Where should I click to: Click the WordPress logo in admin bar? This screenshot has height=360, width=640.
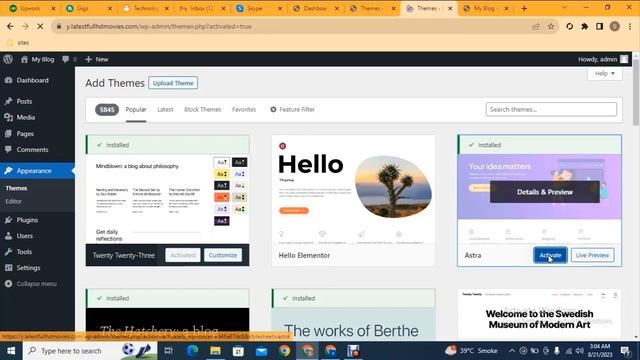[8, 59]
